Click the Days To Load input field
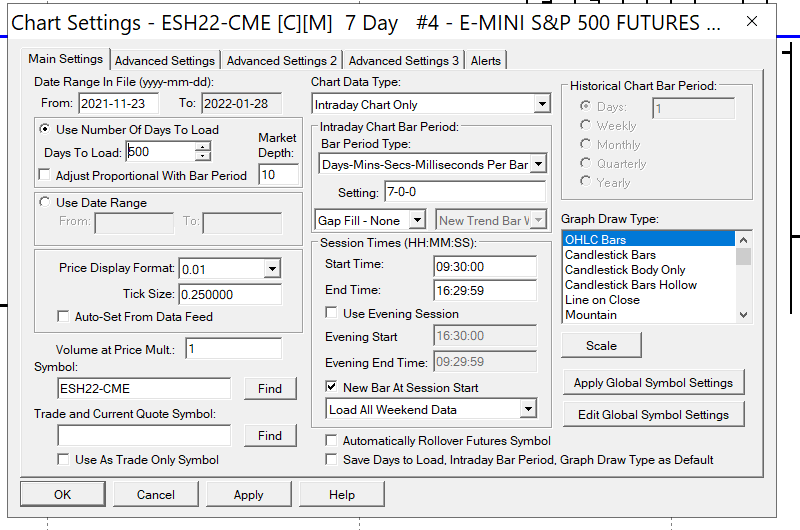 (161, 152)
